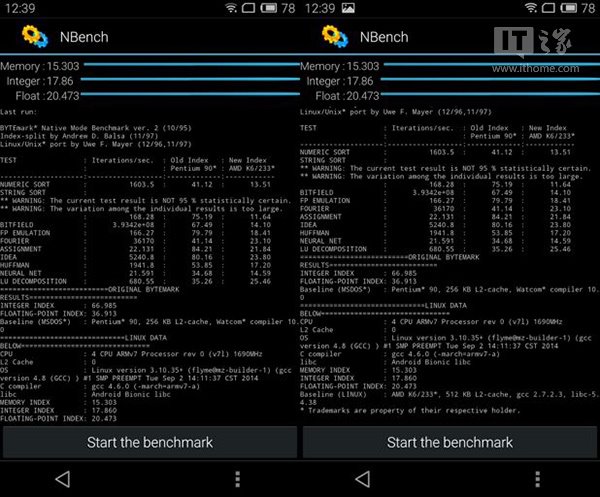Click the 'Trademarks are property' footnote line
Viewport: 600px width, 497px height.
coord(410,411)
